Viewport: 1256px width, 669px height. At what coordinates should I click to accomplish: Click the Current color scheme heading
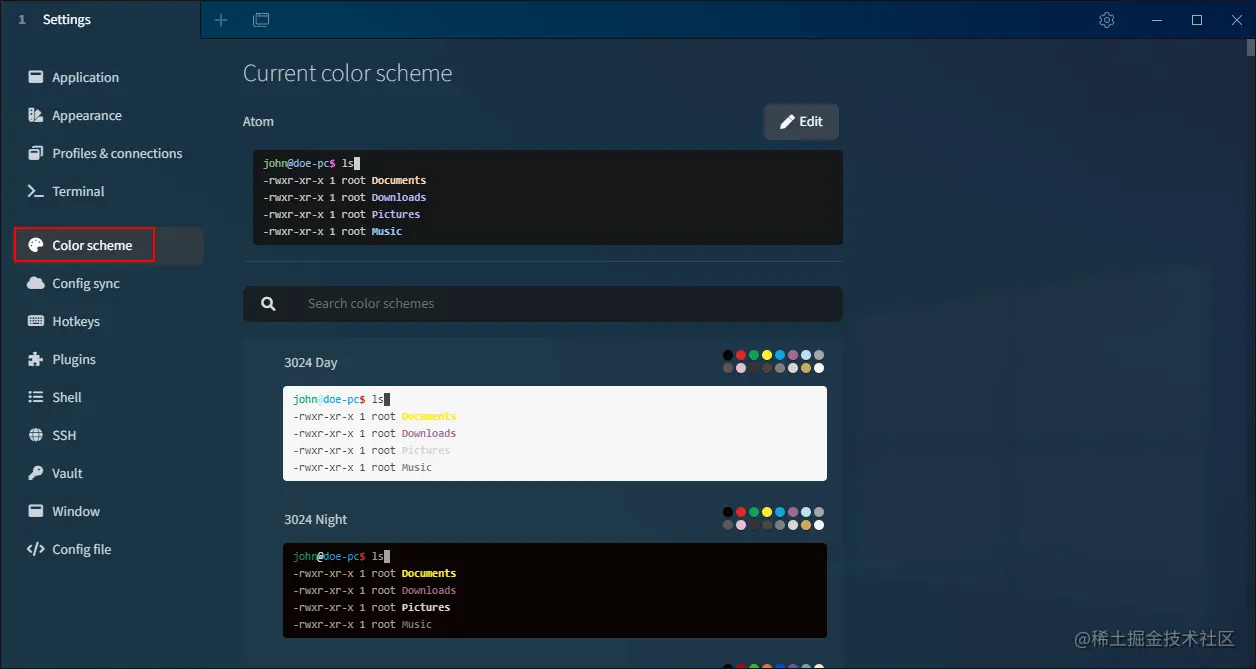pyautogui.click(x=348, y=73)
